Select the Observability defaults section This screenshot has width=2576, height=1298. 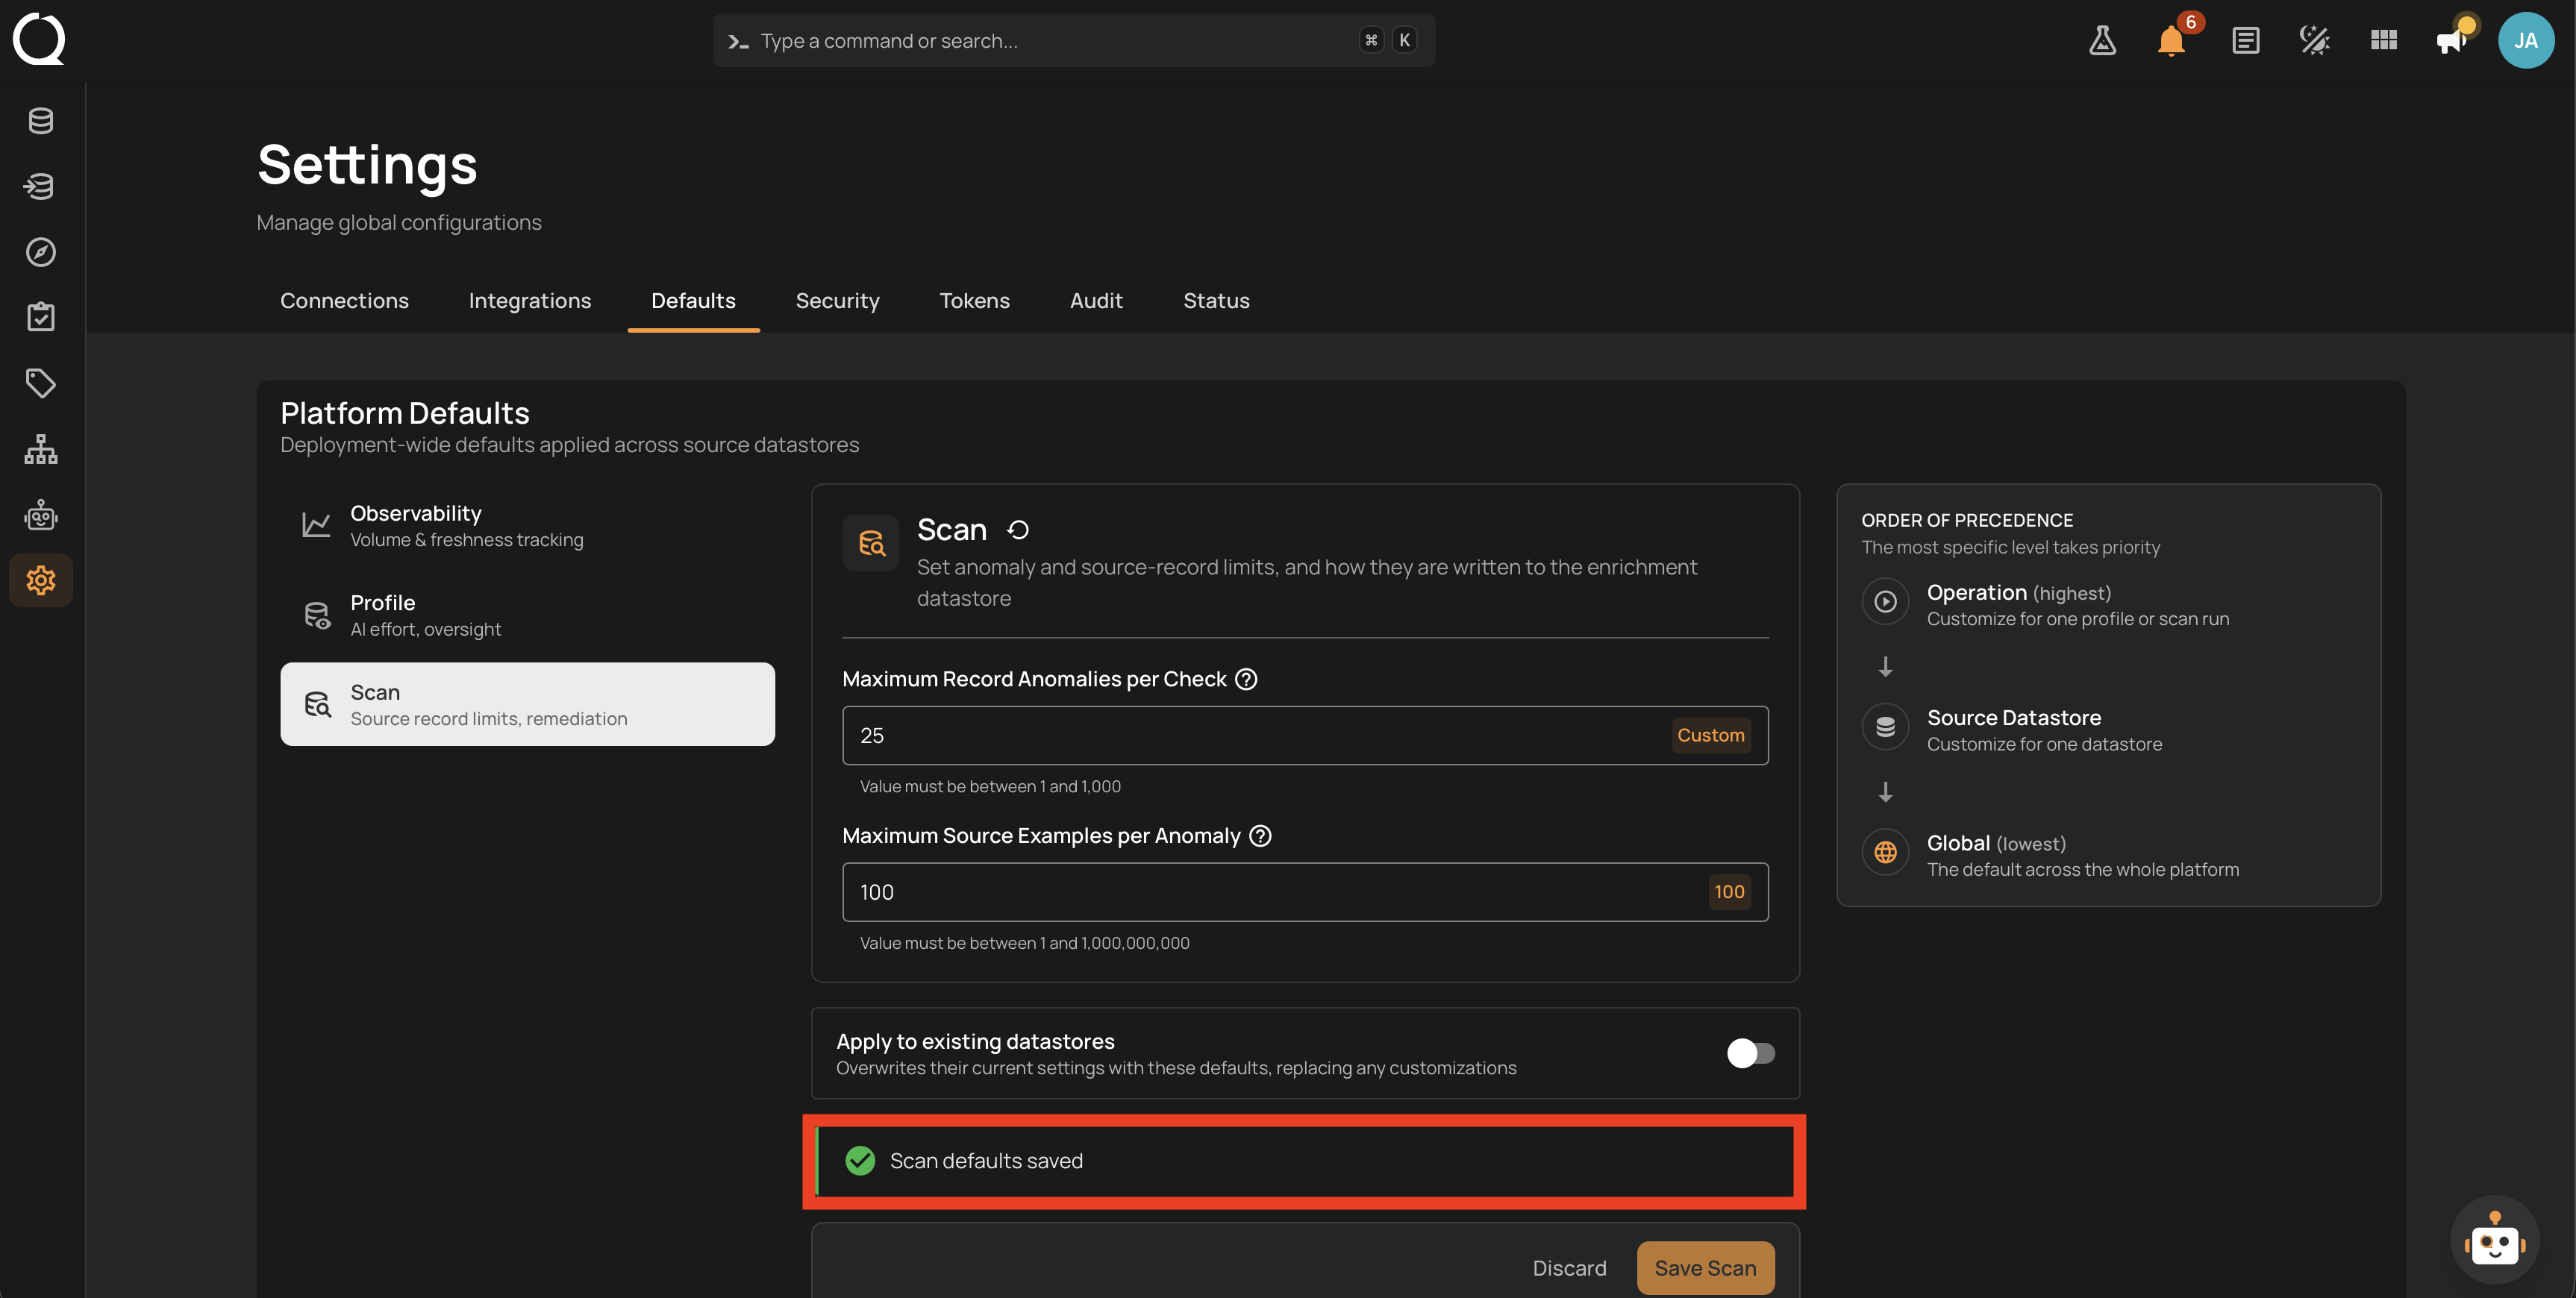[x=527, y=525]
